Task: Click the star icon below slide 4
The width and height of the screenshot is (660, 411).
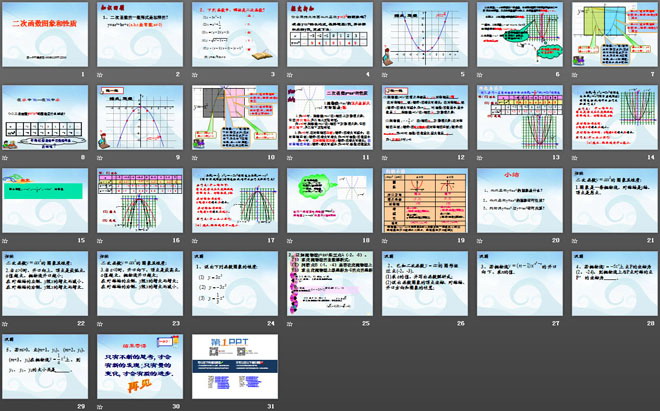Action: point(289,75)
